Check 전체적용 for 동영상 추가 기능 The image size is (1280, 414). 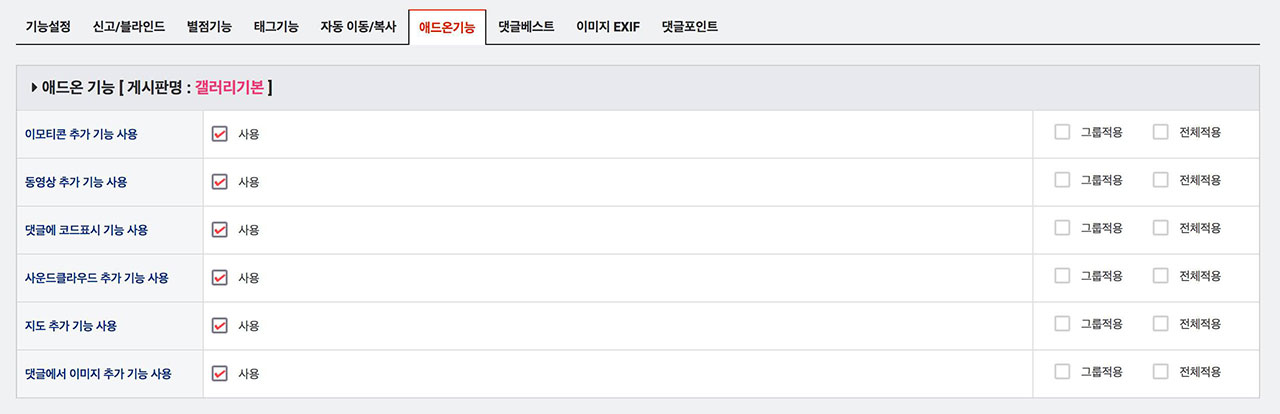tap(1160, 180)
